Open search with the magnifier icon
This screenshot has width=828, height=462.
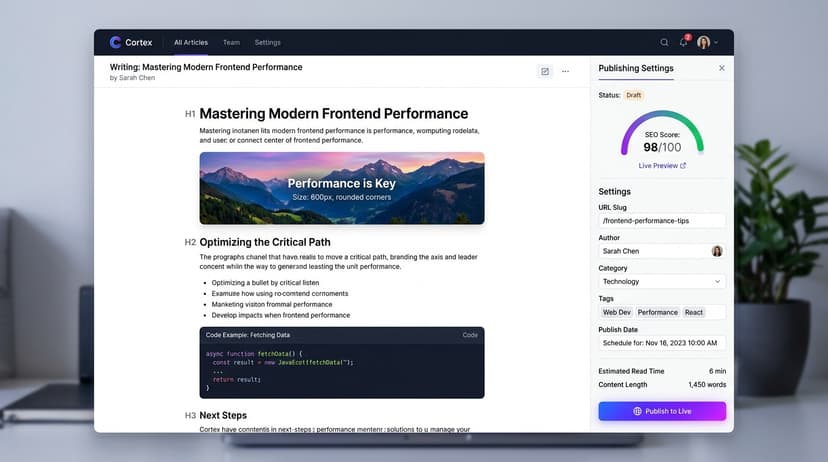(x=664, y=42)
